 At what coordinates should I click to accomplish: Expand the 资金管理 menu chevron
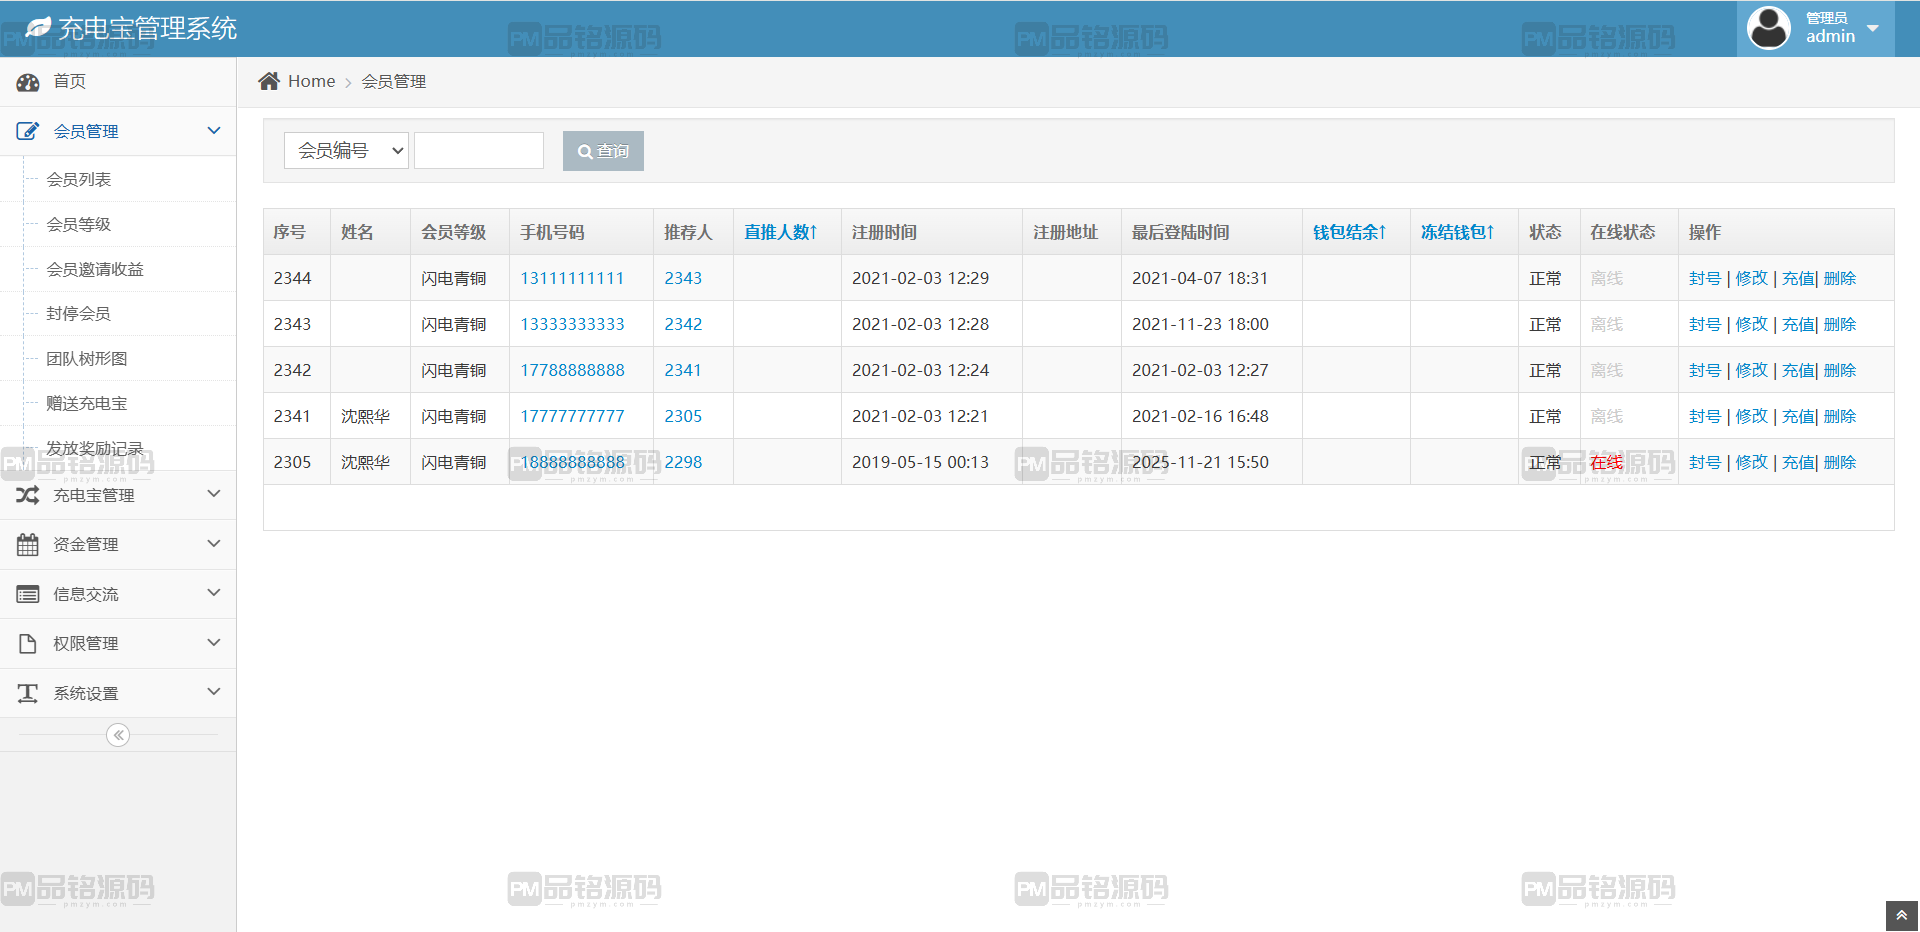click(x=214, y=543)
